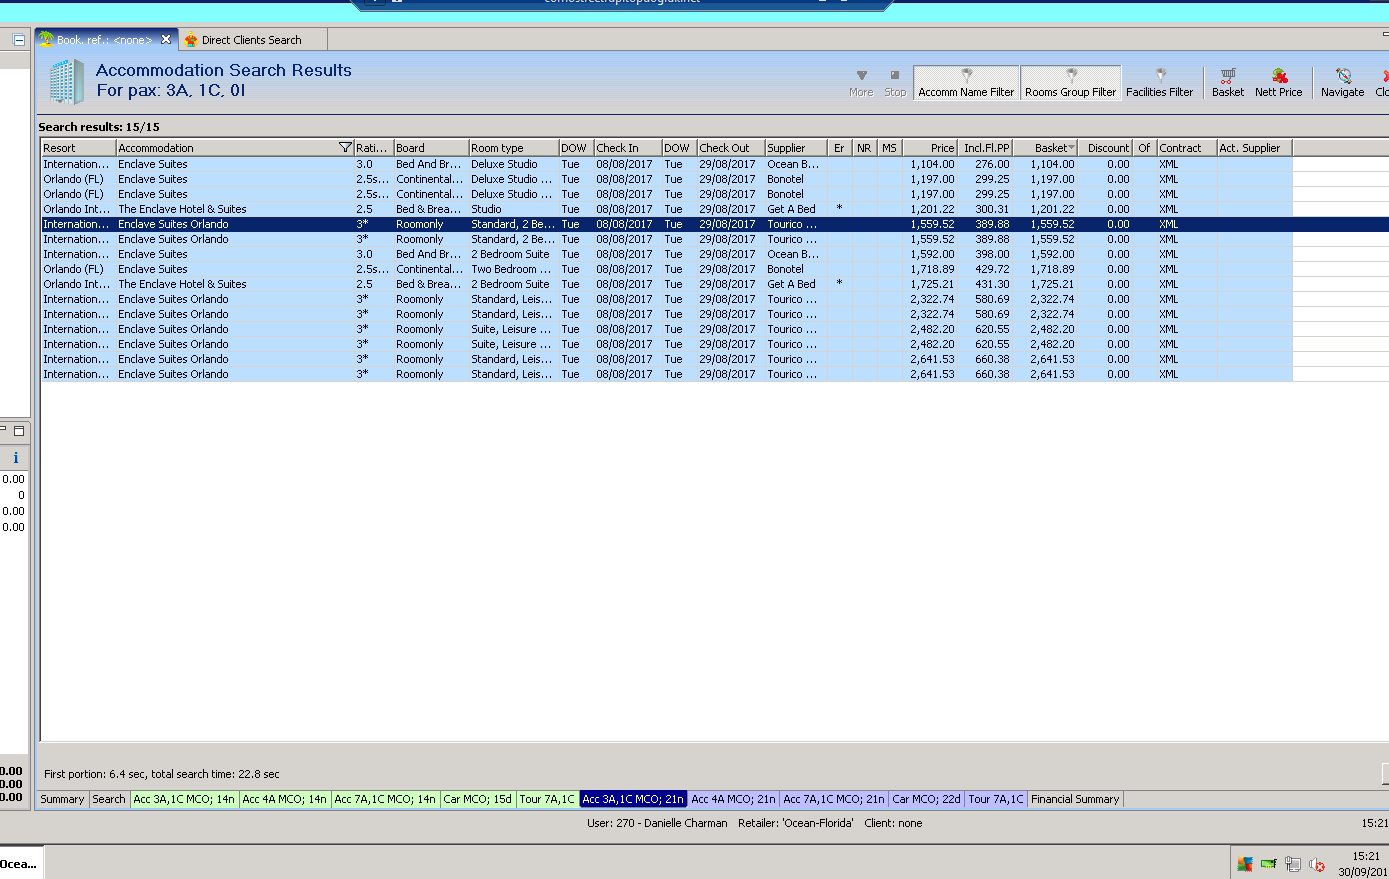Viewport: 1389px width, 879px height.
Task: Click the Facilities Filter funnel icon
Action: coord(1160,75)
